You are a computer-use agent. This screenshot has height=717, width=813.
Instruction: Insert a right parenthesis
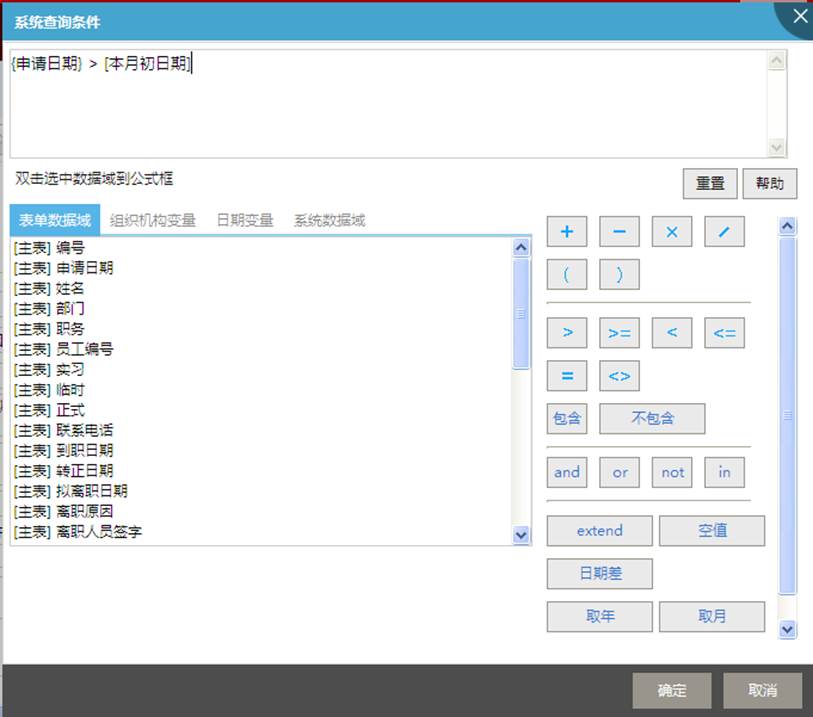619,275
